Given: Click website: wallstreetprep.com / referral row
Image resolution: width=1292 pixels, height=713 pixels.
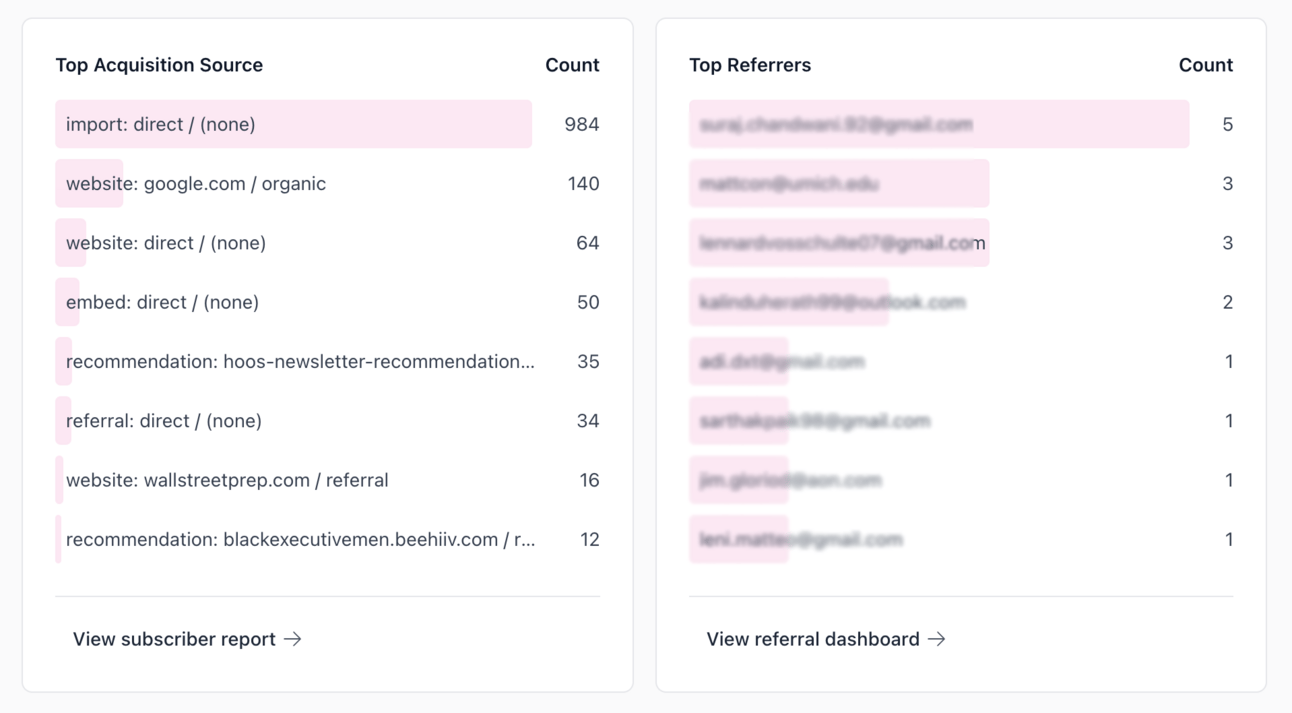Looking at the screenshot, I should 327,480.
